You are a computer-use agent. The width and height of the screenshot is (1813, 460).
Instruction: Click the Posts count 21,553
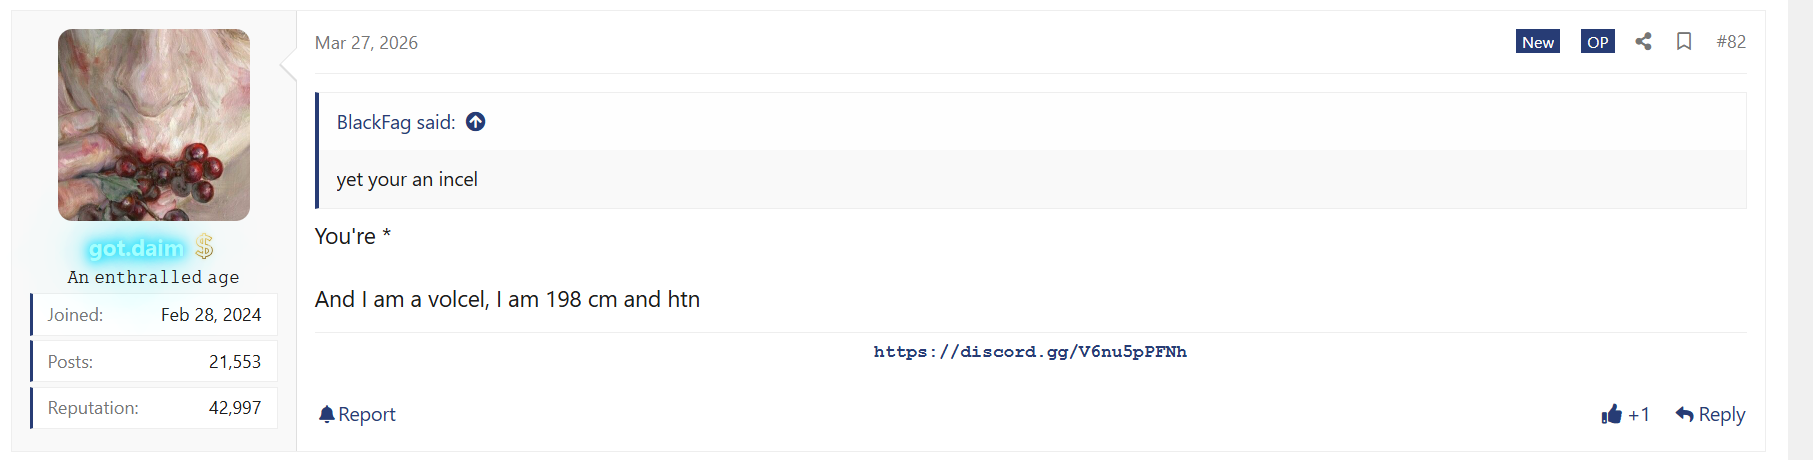[x=235, y=362]
